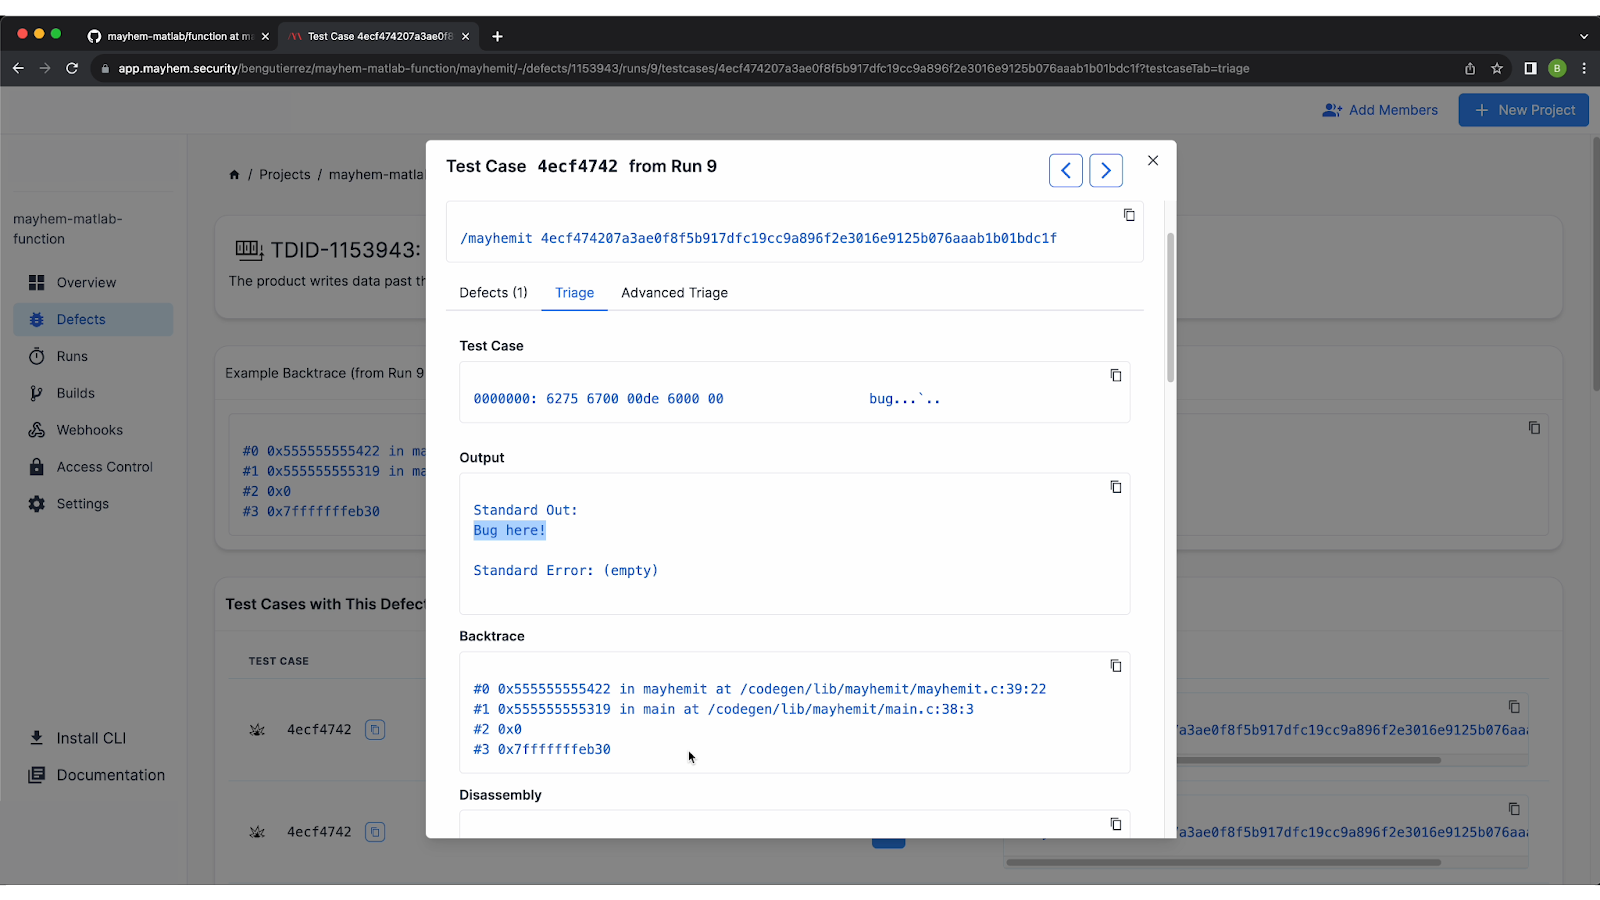Go to previous test case arrow
The image size is (1600, 900).
click(x=1066, y=171)
